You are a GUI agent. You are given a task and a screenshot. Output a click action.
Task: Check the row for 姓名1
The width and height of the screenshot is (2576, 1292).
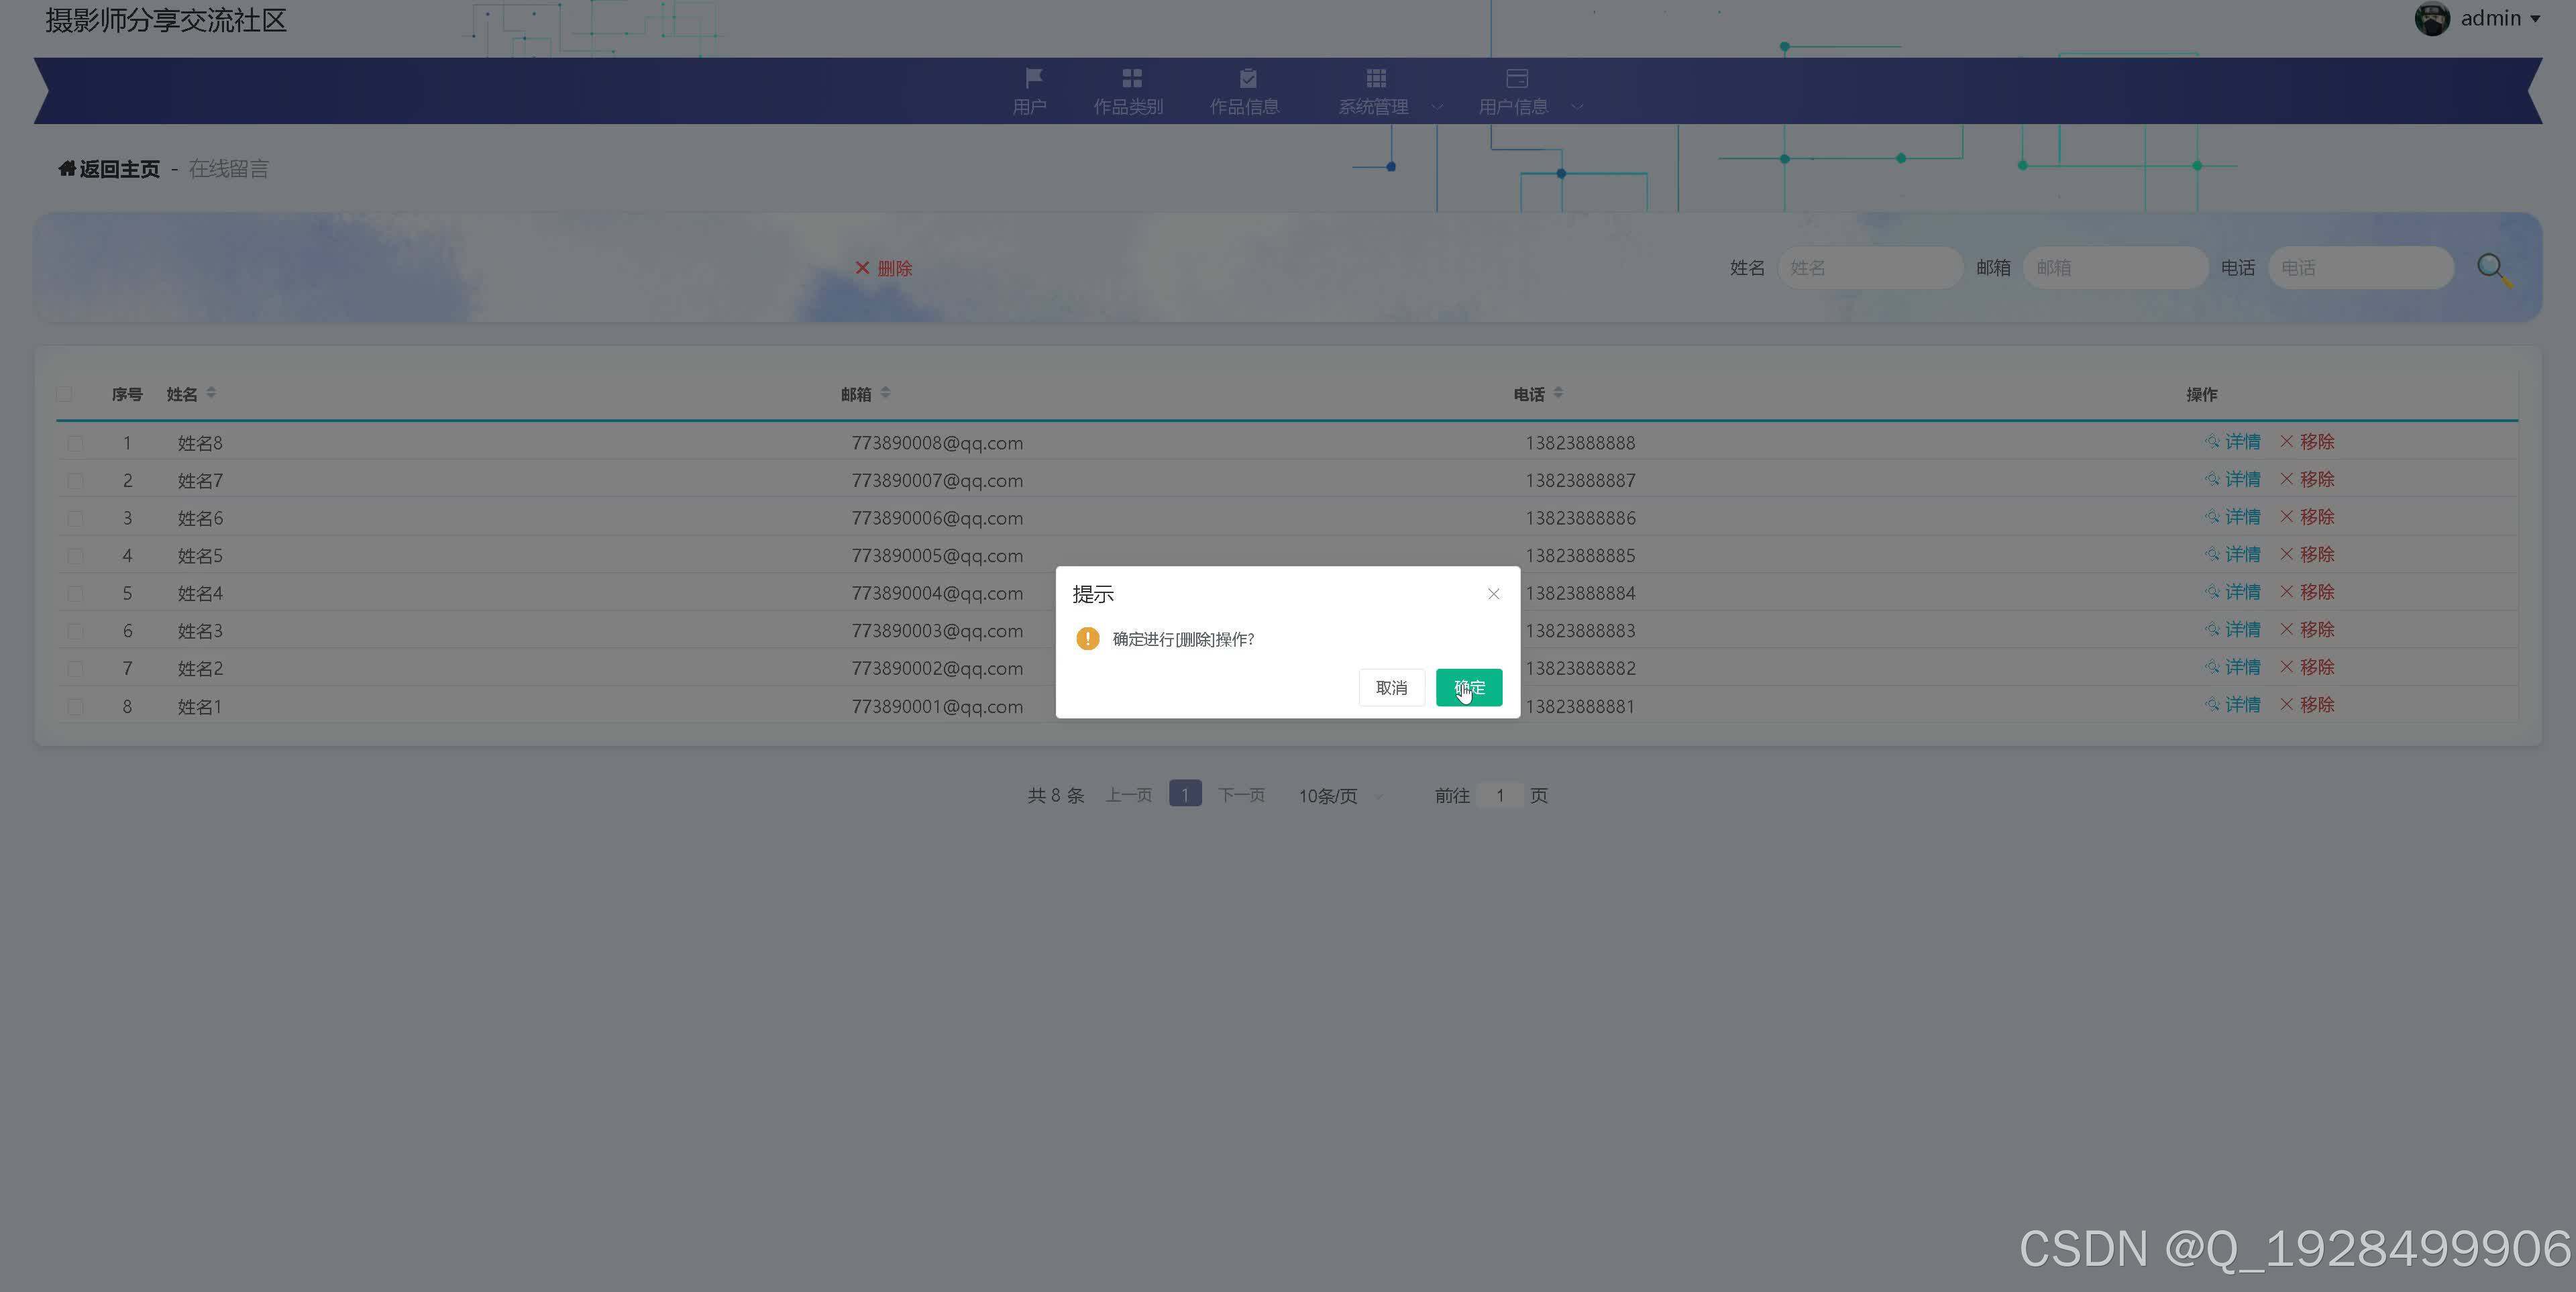click(75, 707)
